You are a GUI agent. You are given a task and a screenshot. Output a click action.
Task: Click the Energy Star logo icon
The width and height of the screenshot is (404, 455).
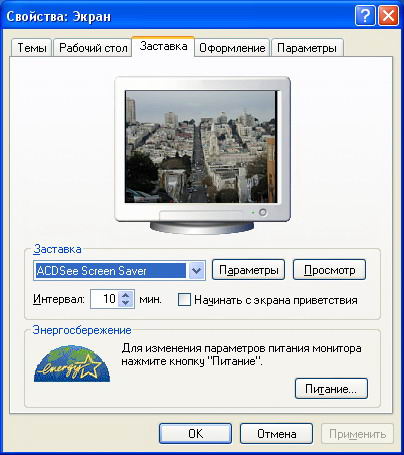(x=72, y=363)
